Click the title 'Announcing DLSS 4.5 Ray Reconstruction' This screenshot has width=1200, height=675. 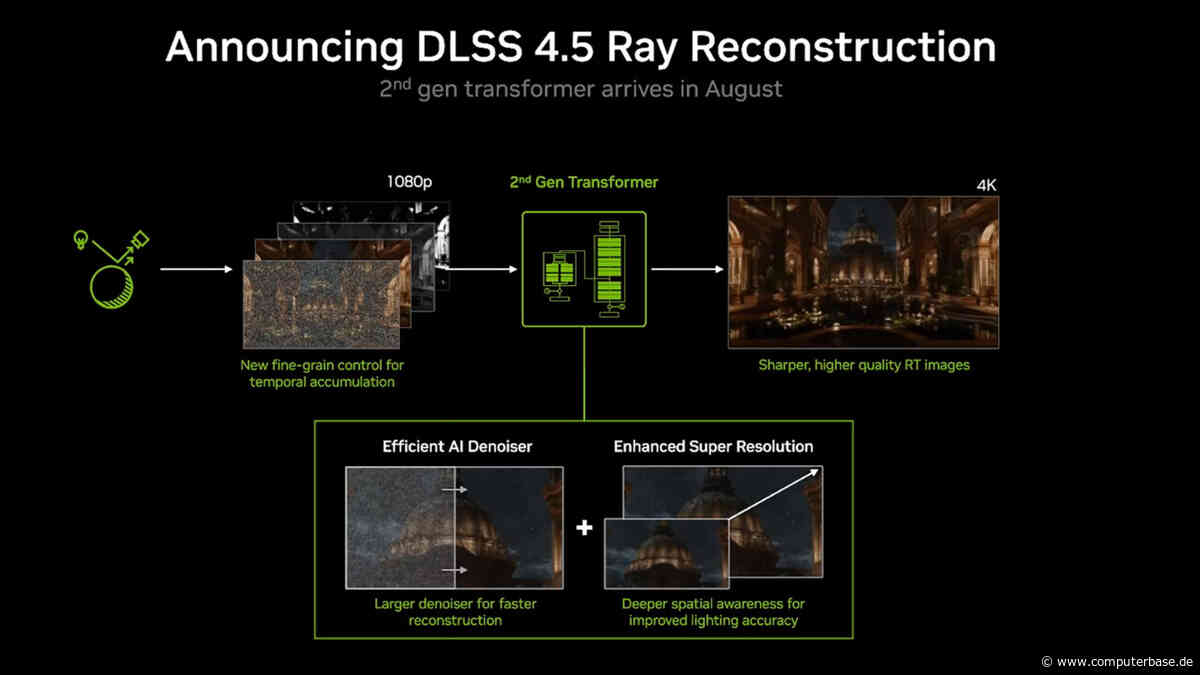[x=581, y=47]
